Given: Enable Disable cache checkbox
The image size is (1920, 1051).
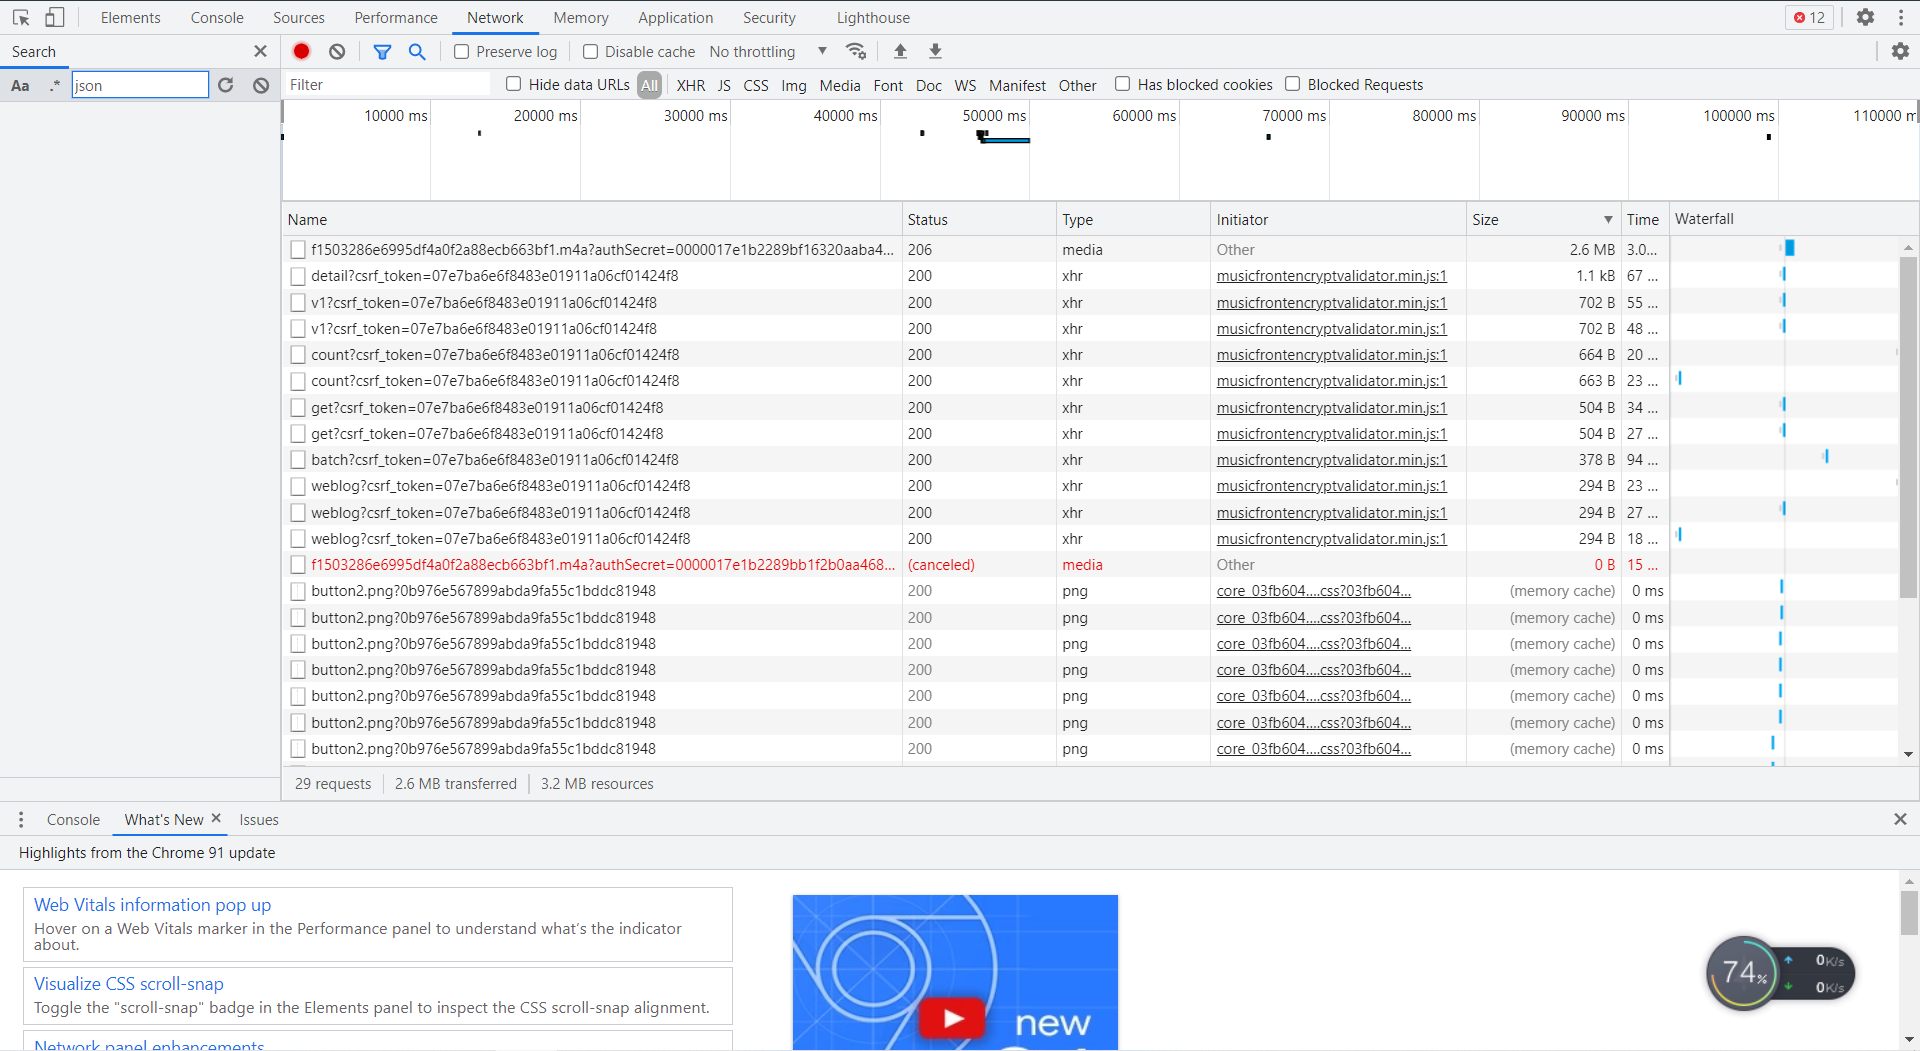Looking at the screenshot, I should click(590, 51).
